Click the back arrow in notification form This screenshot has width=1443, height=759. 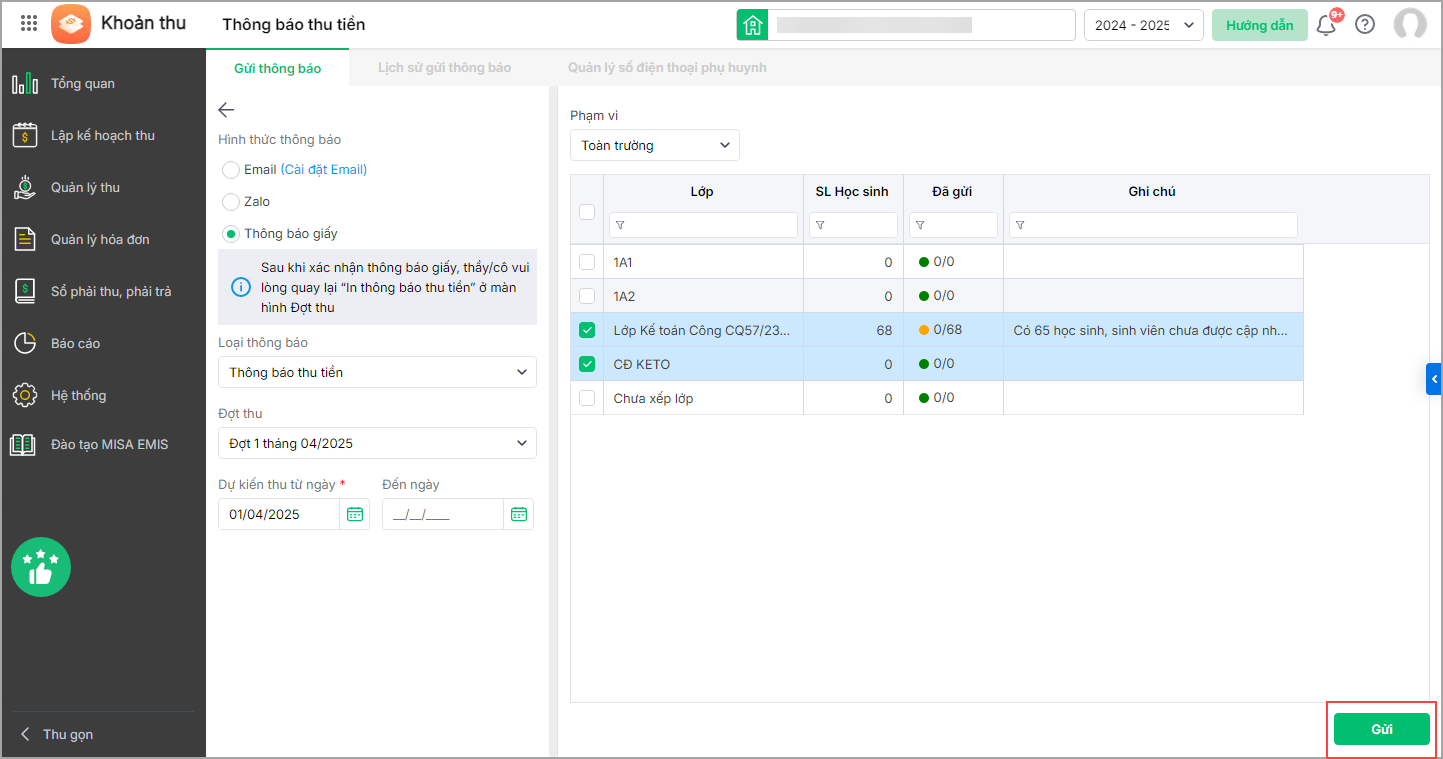[226, 110]
